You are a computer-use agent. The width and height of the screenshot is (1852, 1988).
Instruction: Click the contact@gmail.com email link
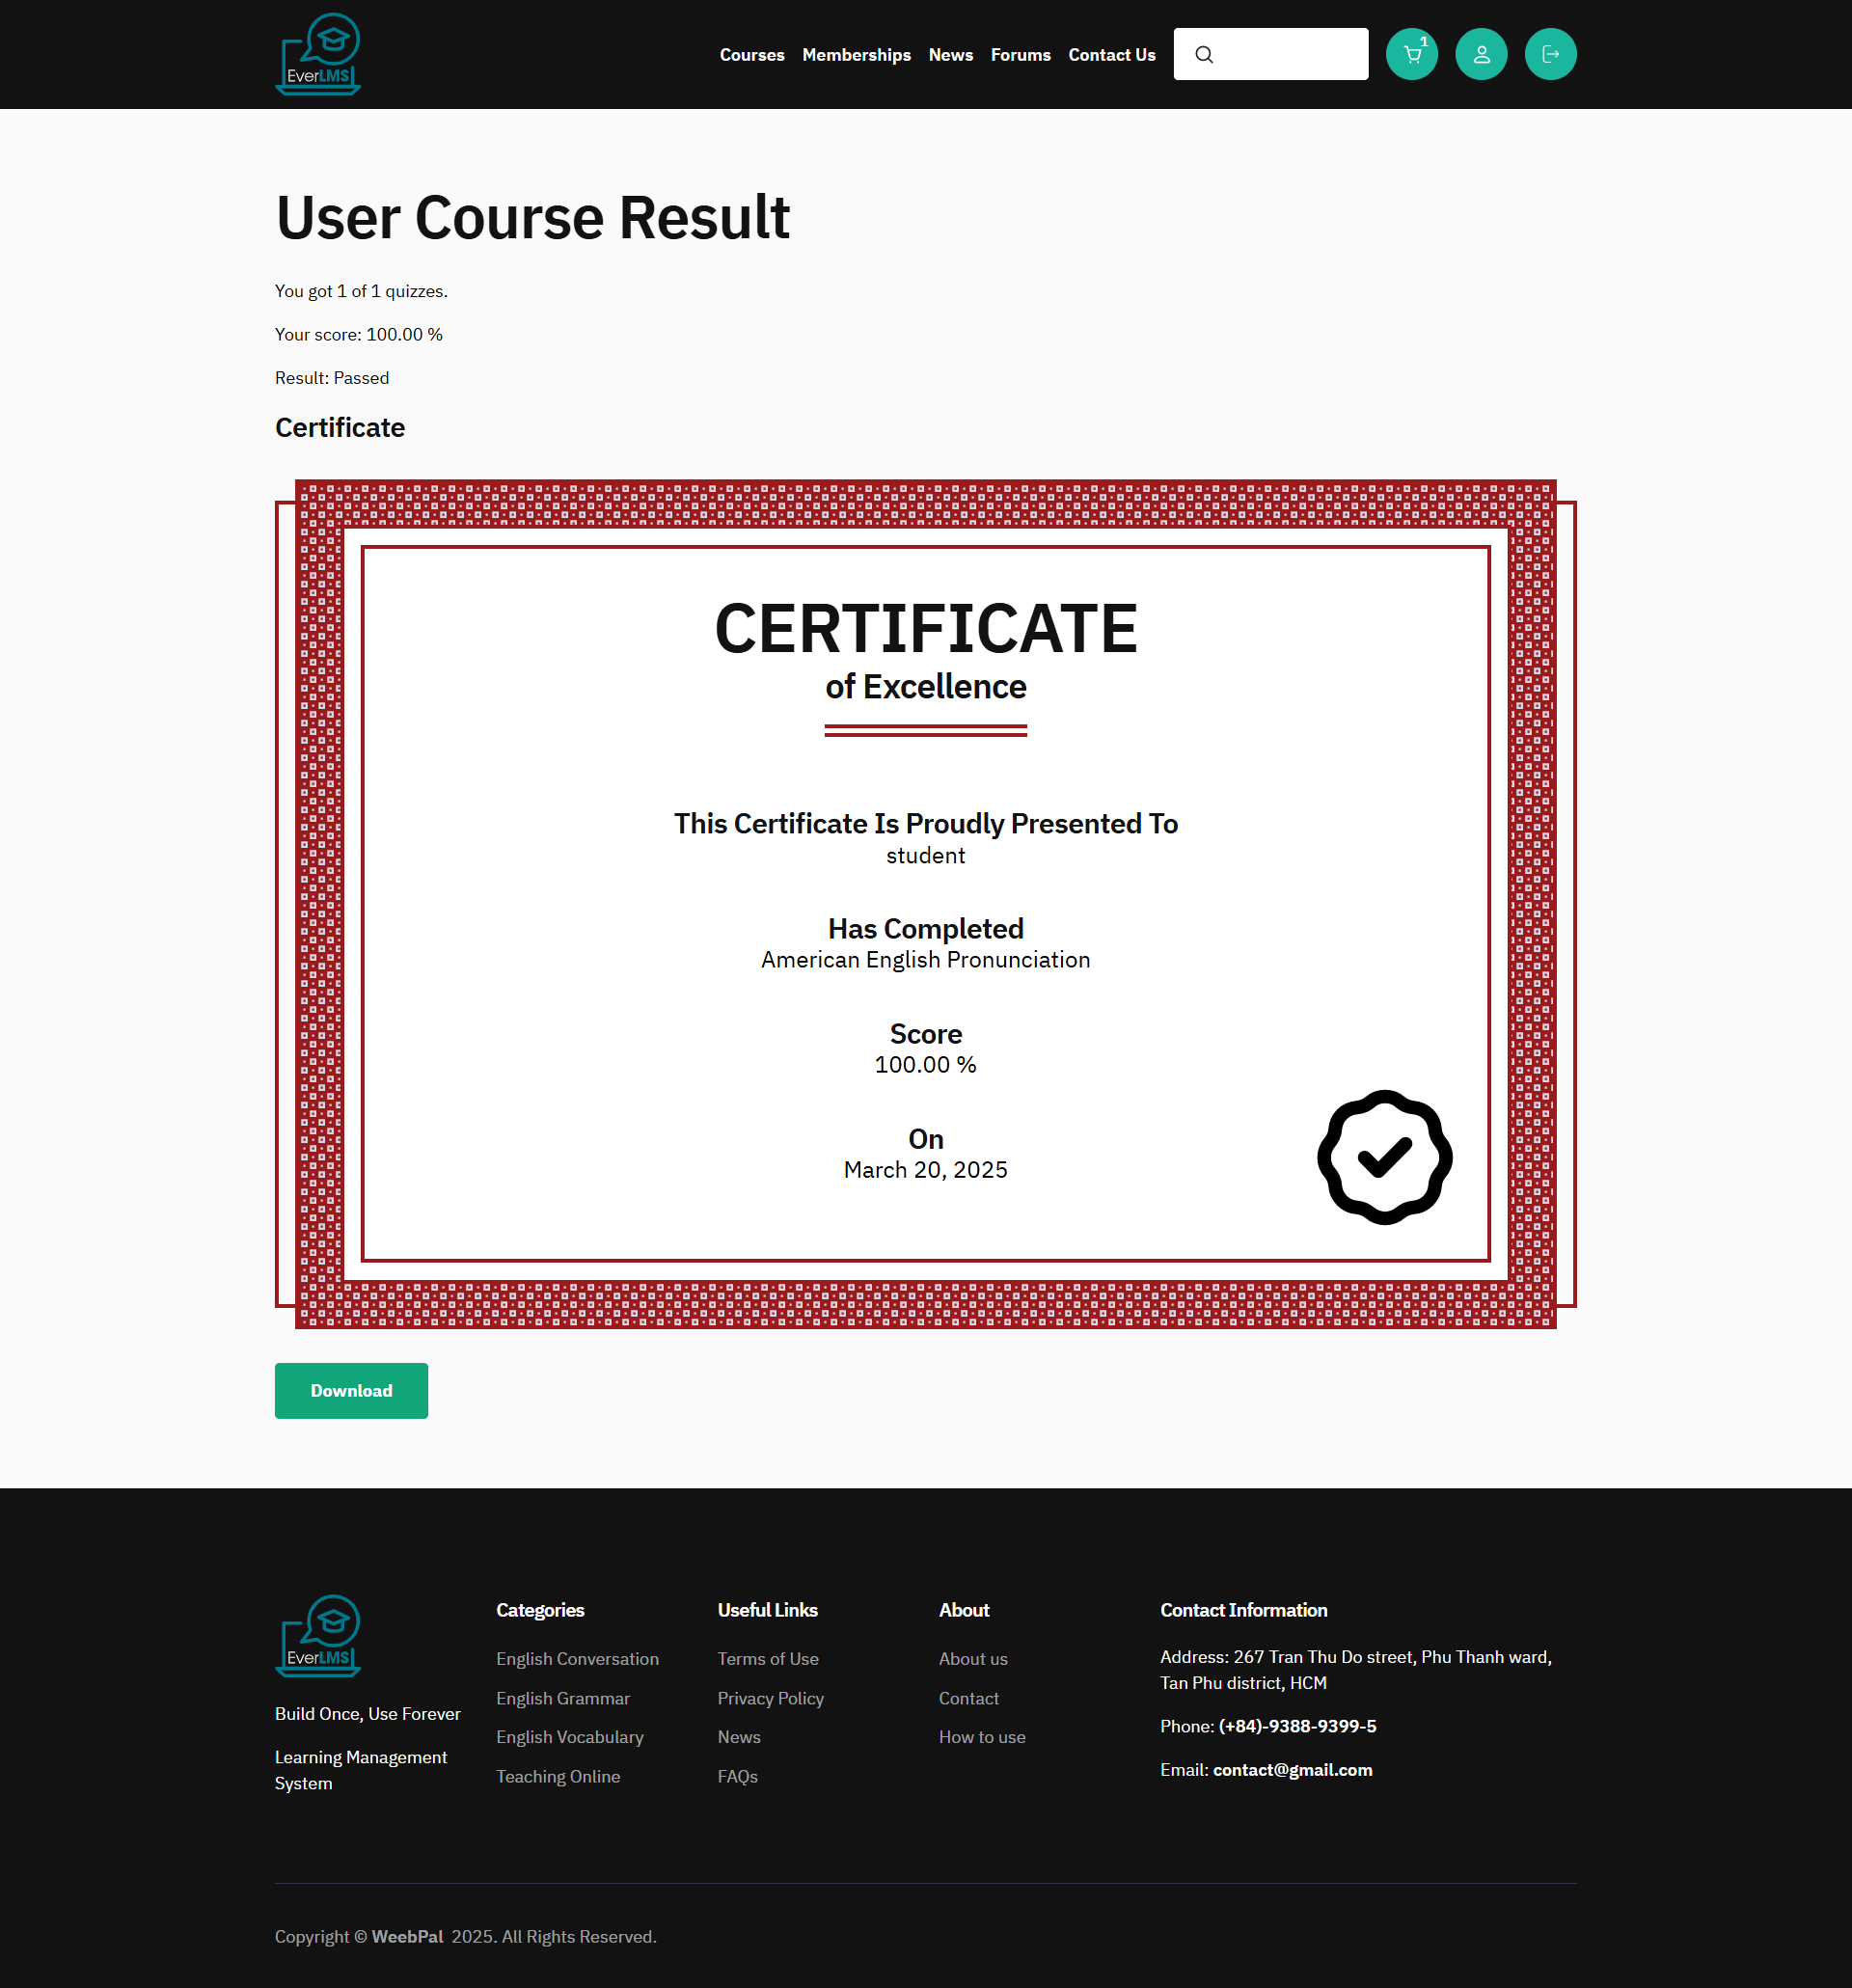1292,1770
